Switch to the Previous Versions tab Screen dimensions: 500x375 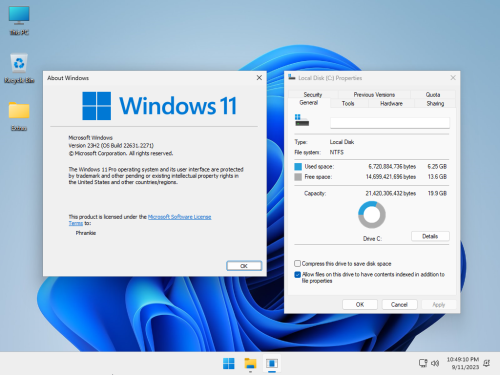pos(374,95)
